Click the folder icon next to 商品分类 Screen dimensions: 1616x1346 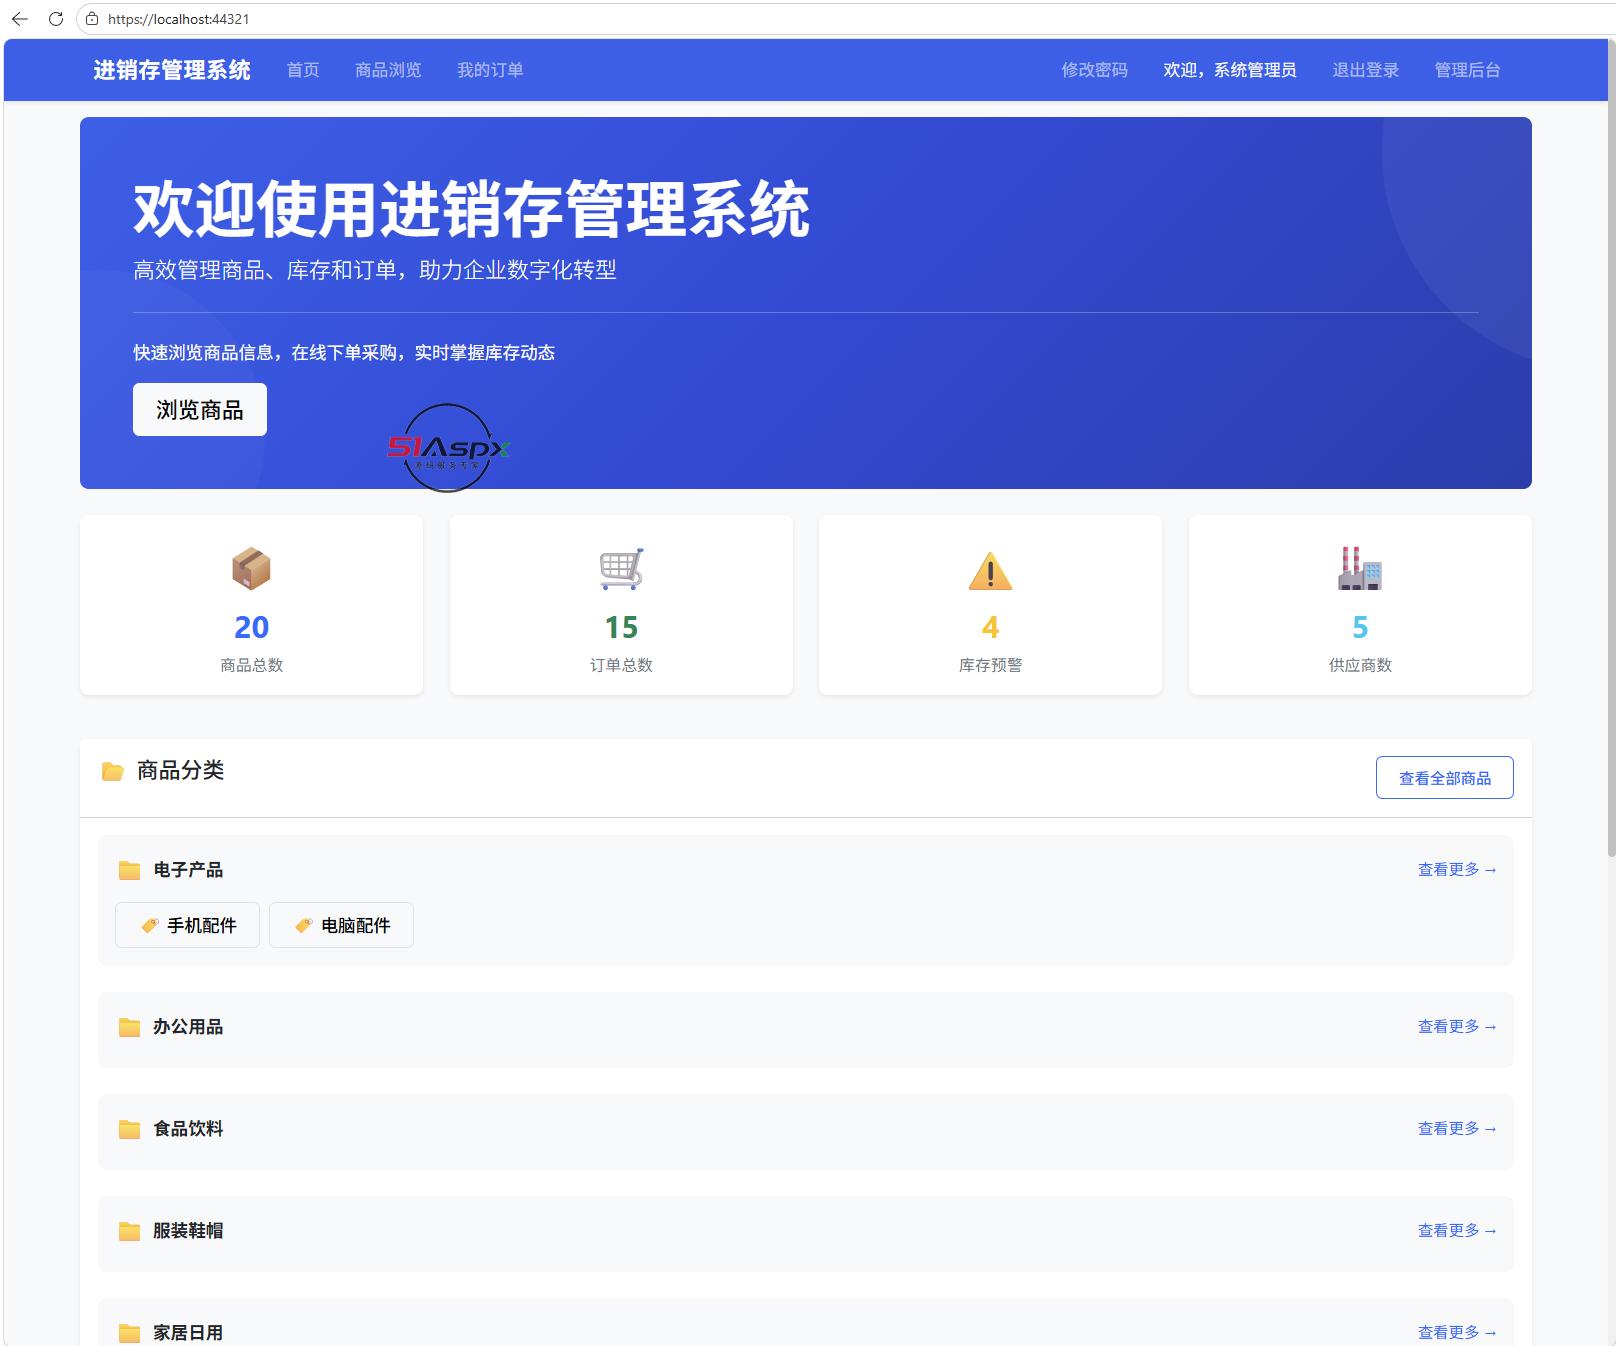113,771
